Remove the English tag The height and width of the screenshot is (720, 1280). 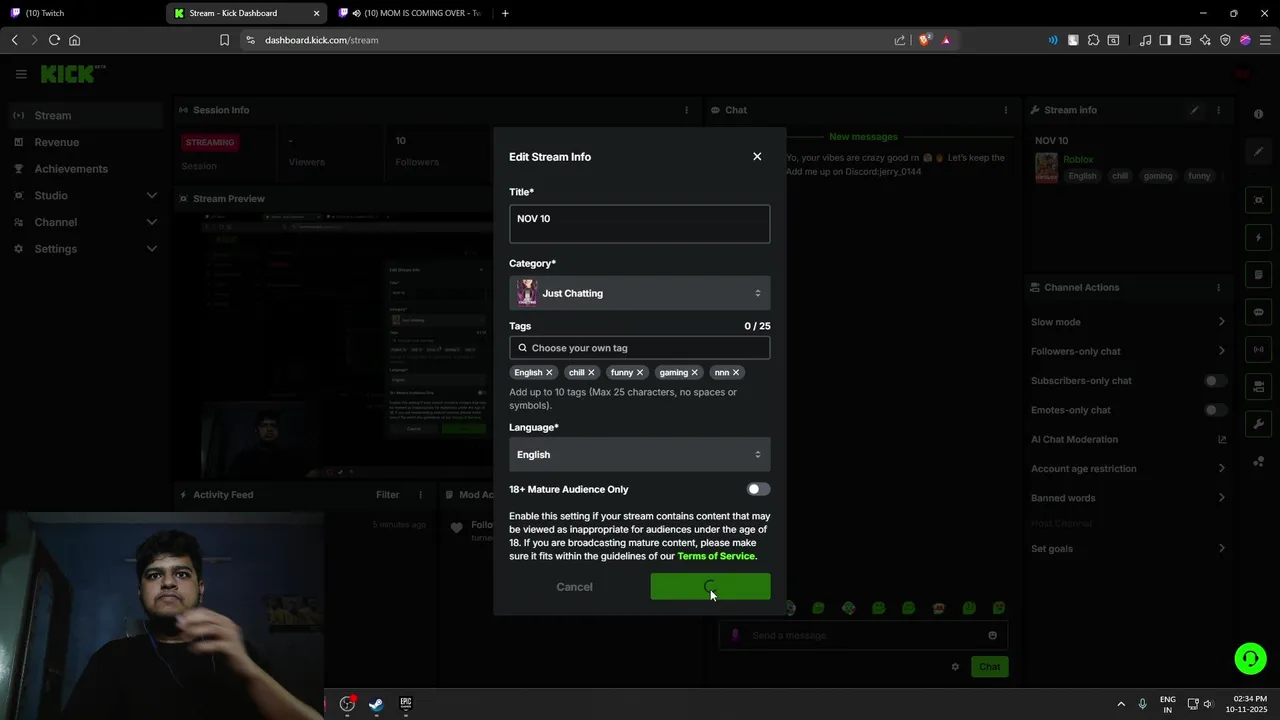click(549, 372)
